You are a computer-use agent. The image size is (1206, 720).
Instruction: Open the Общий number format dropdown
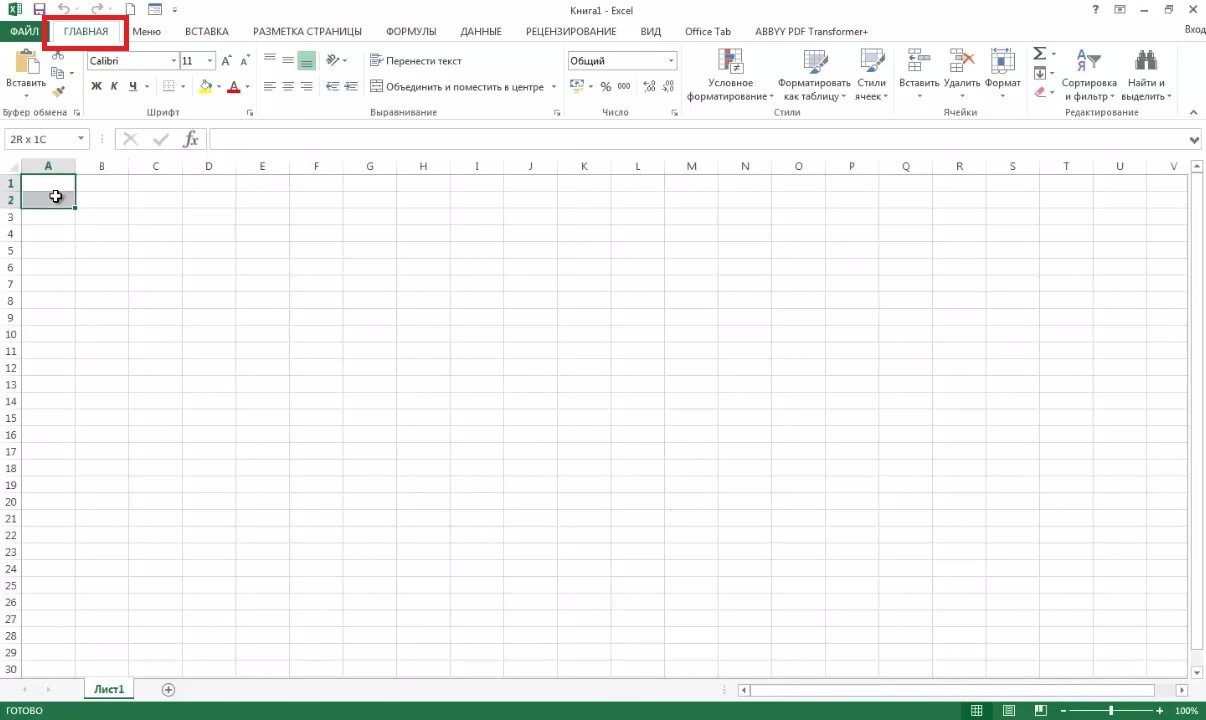669,60
